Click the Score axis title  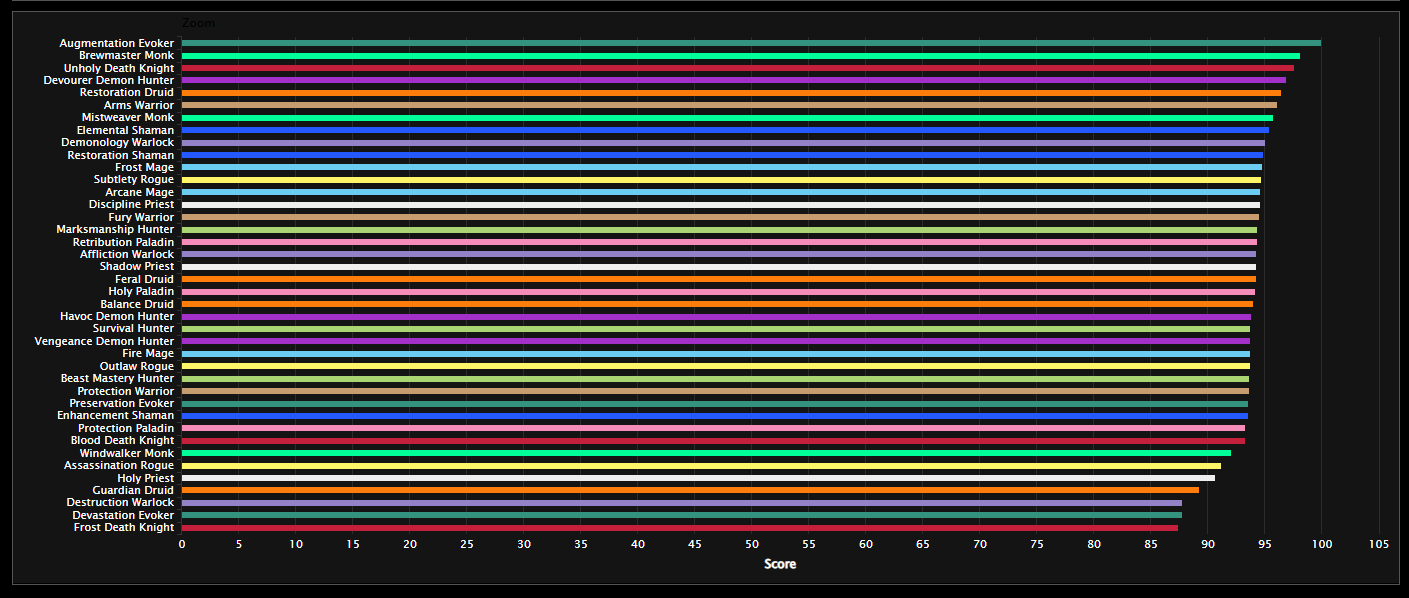780,564
